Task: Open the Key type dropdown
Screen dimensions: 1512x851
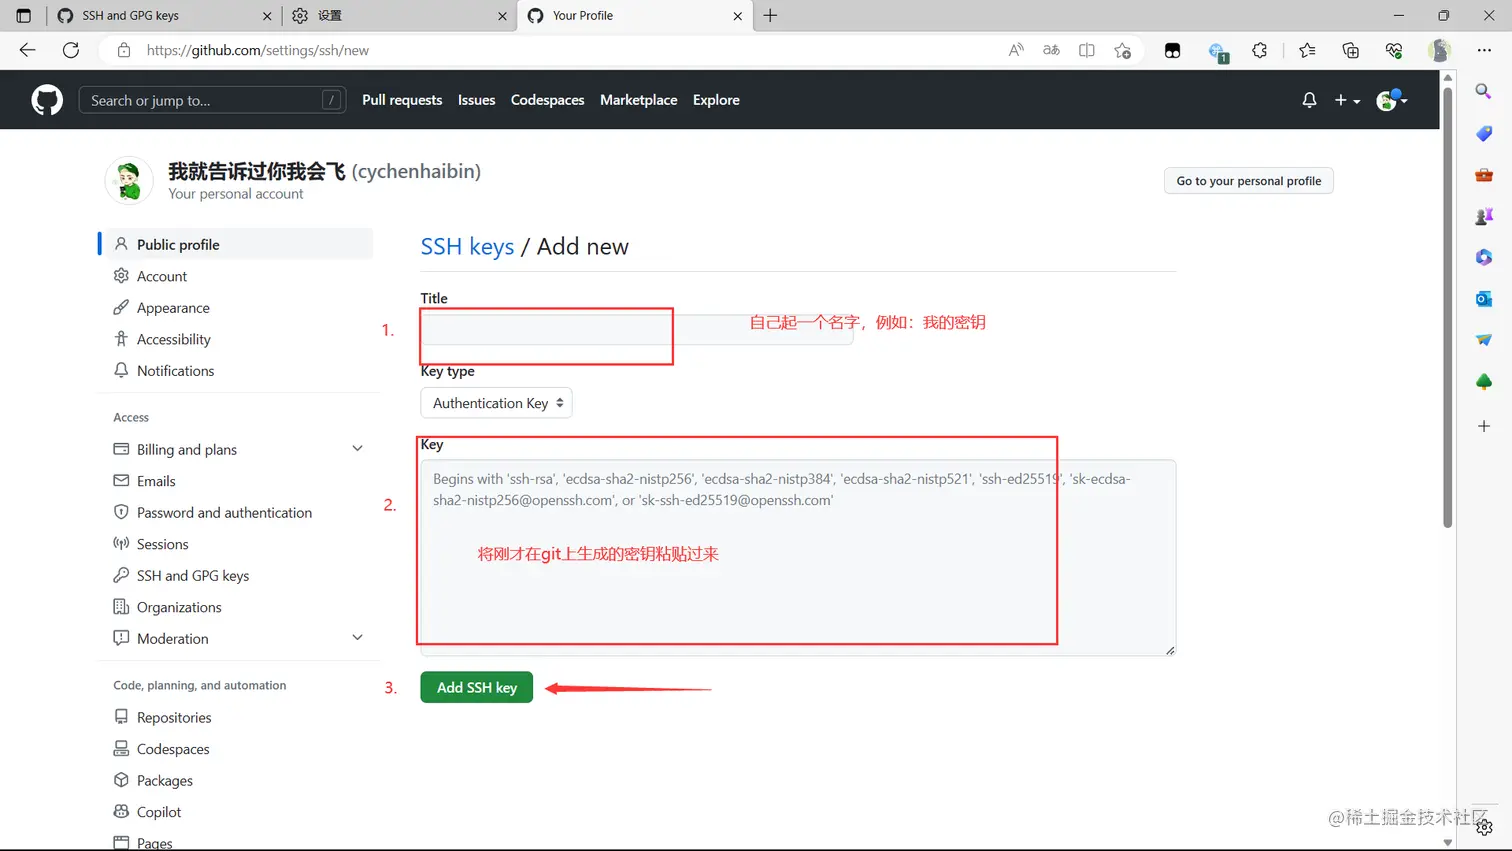Action: (496, 403)
